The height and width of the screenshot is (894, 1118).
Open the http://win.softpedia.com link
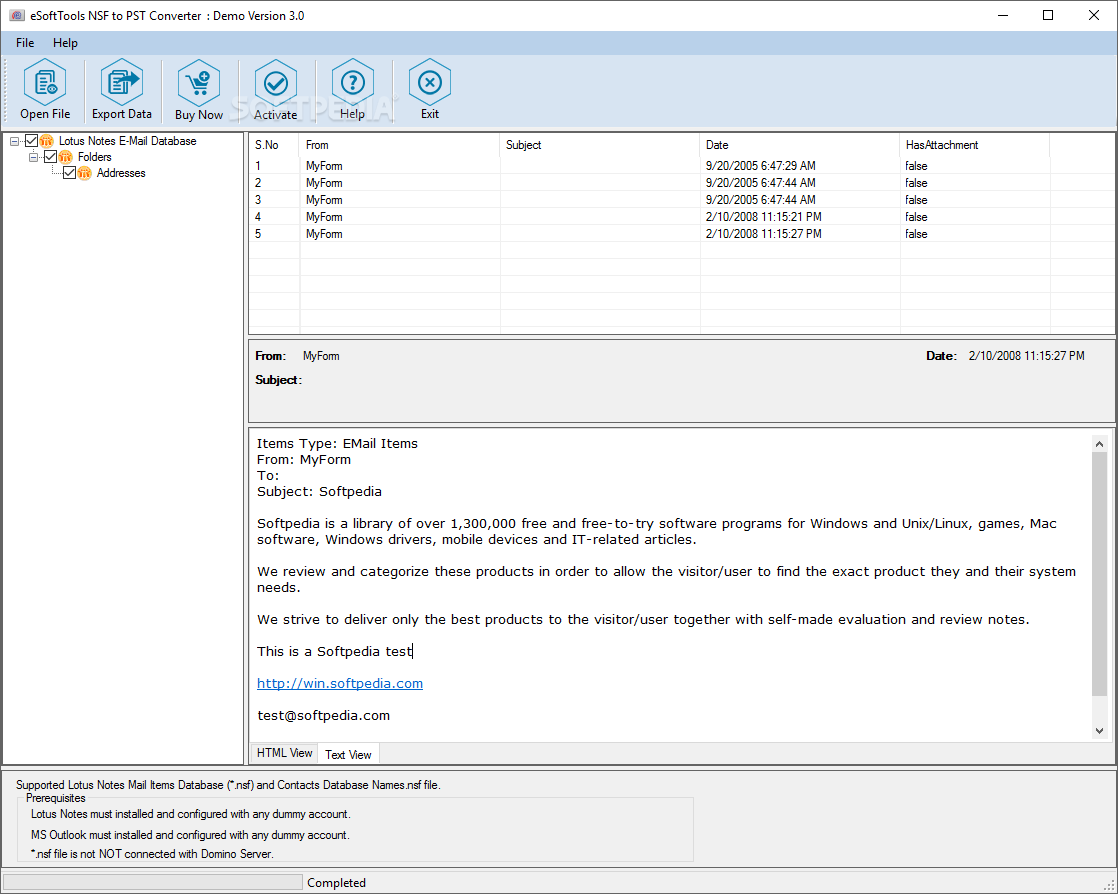click(340, 683)
